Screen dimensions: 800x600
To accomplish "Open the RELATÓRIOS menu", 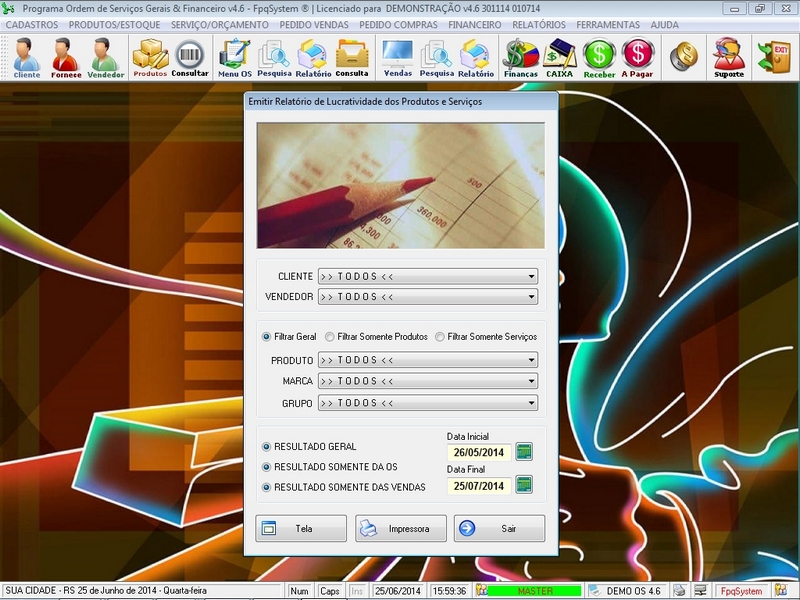I will click(x=539, y=24).
